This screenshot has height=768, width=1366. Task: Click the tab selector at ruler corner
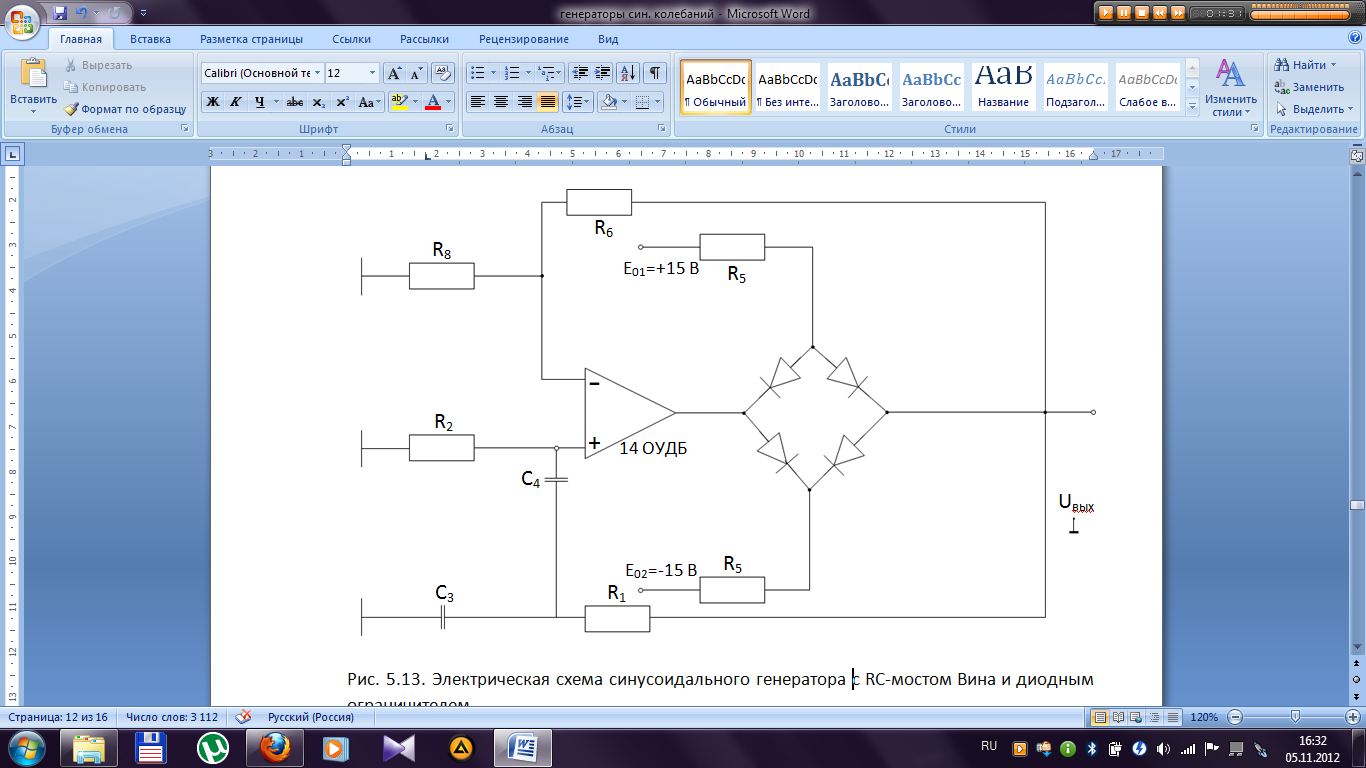click(12, 154)
